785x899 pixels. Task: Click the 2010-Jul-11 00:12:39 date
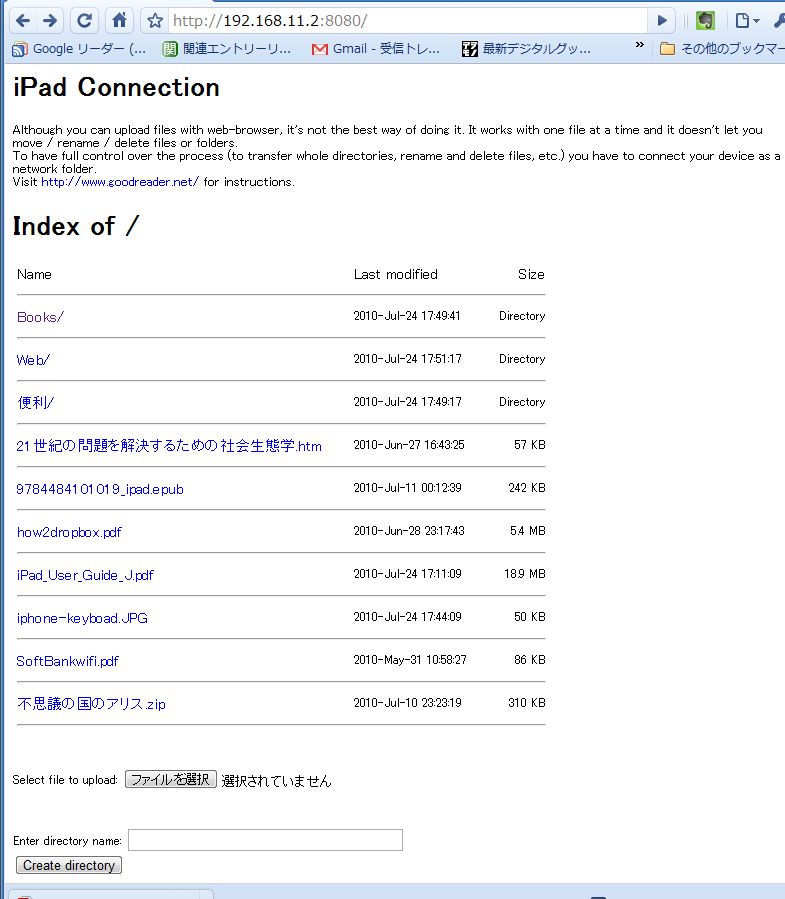[x=408, y=488]
